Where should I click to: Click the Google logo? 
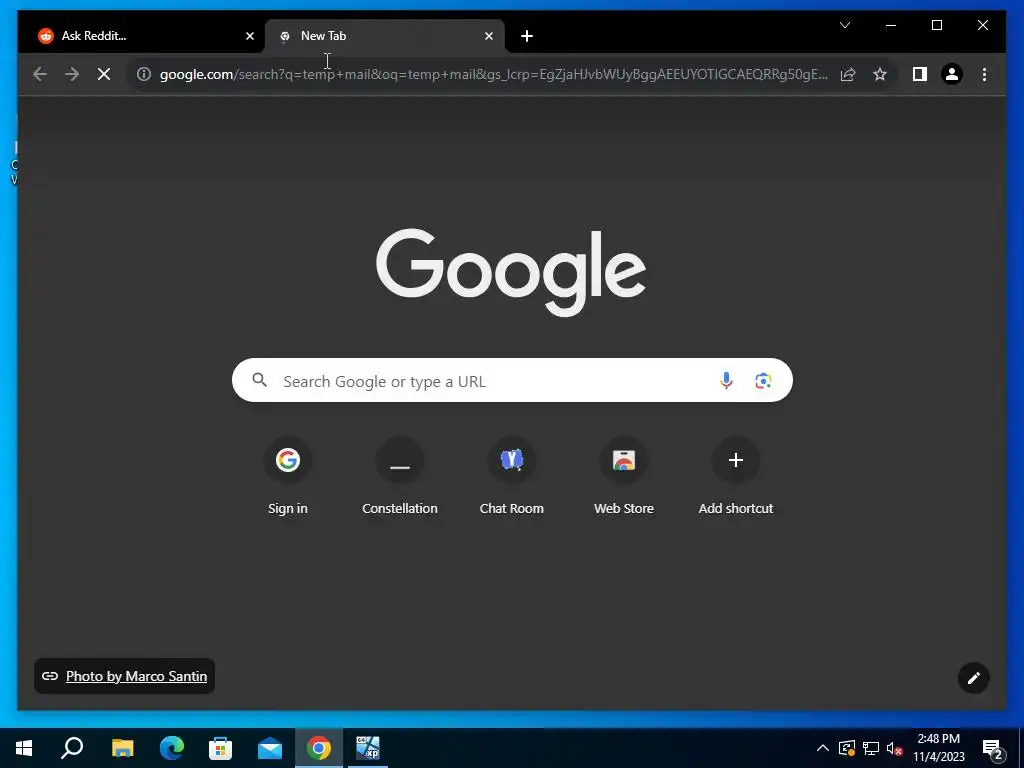tap(511, 272)
